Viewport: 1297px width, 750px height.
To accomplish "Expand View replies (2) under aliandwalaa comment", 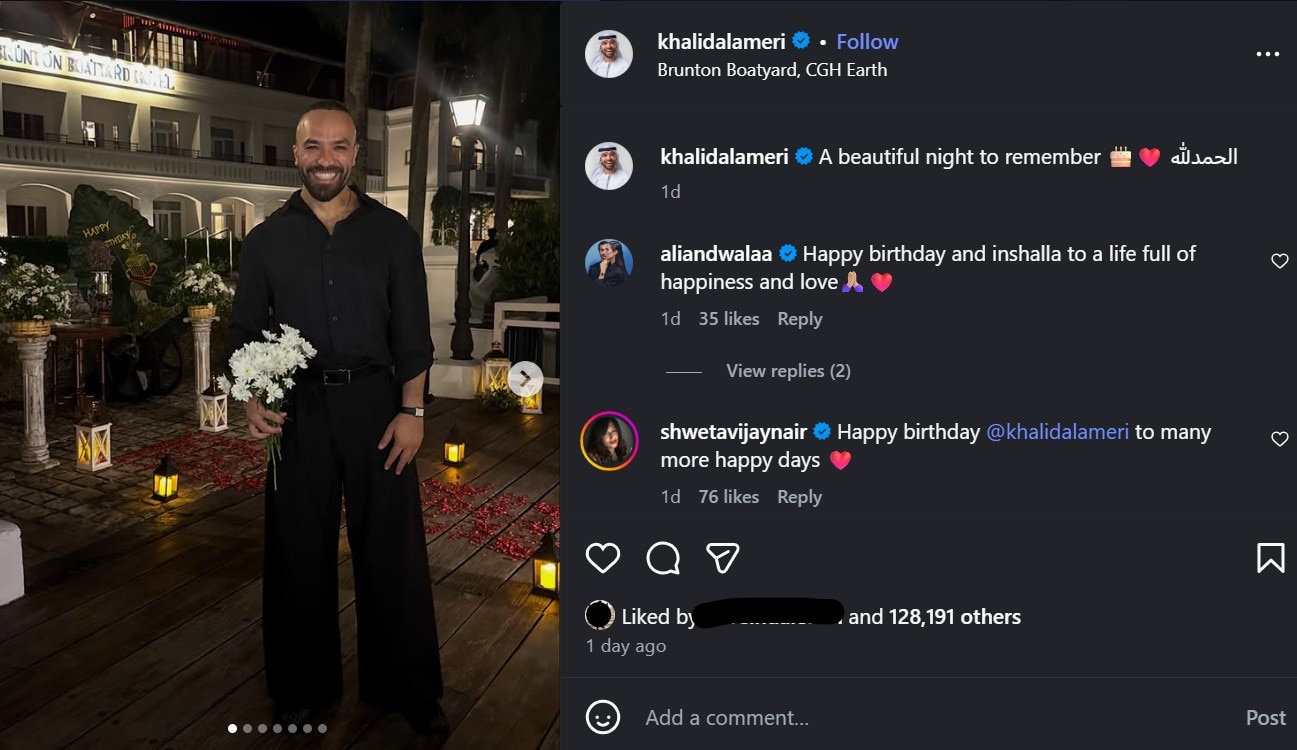I will 788,371.
